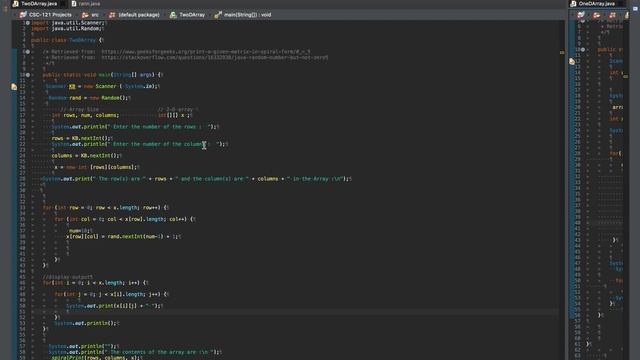Click the stackoverflow URL in the comment
The height and width of the screenshot is (360, 640).
[215, 58]
